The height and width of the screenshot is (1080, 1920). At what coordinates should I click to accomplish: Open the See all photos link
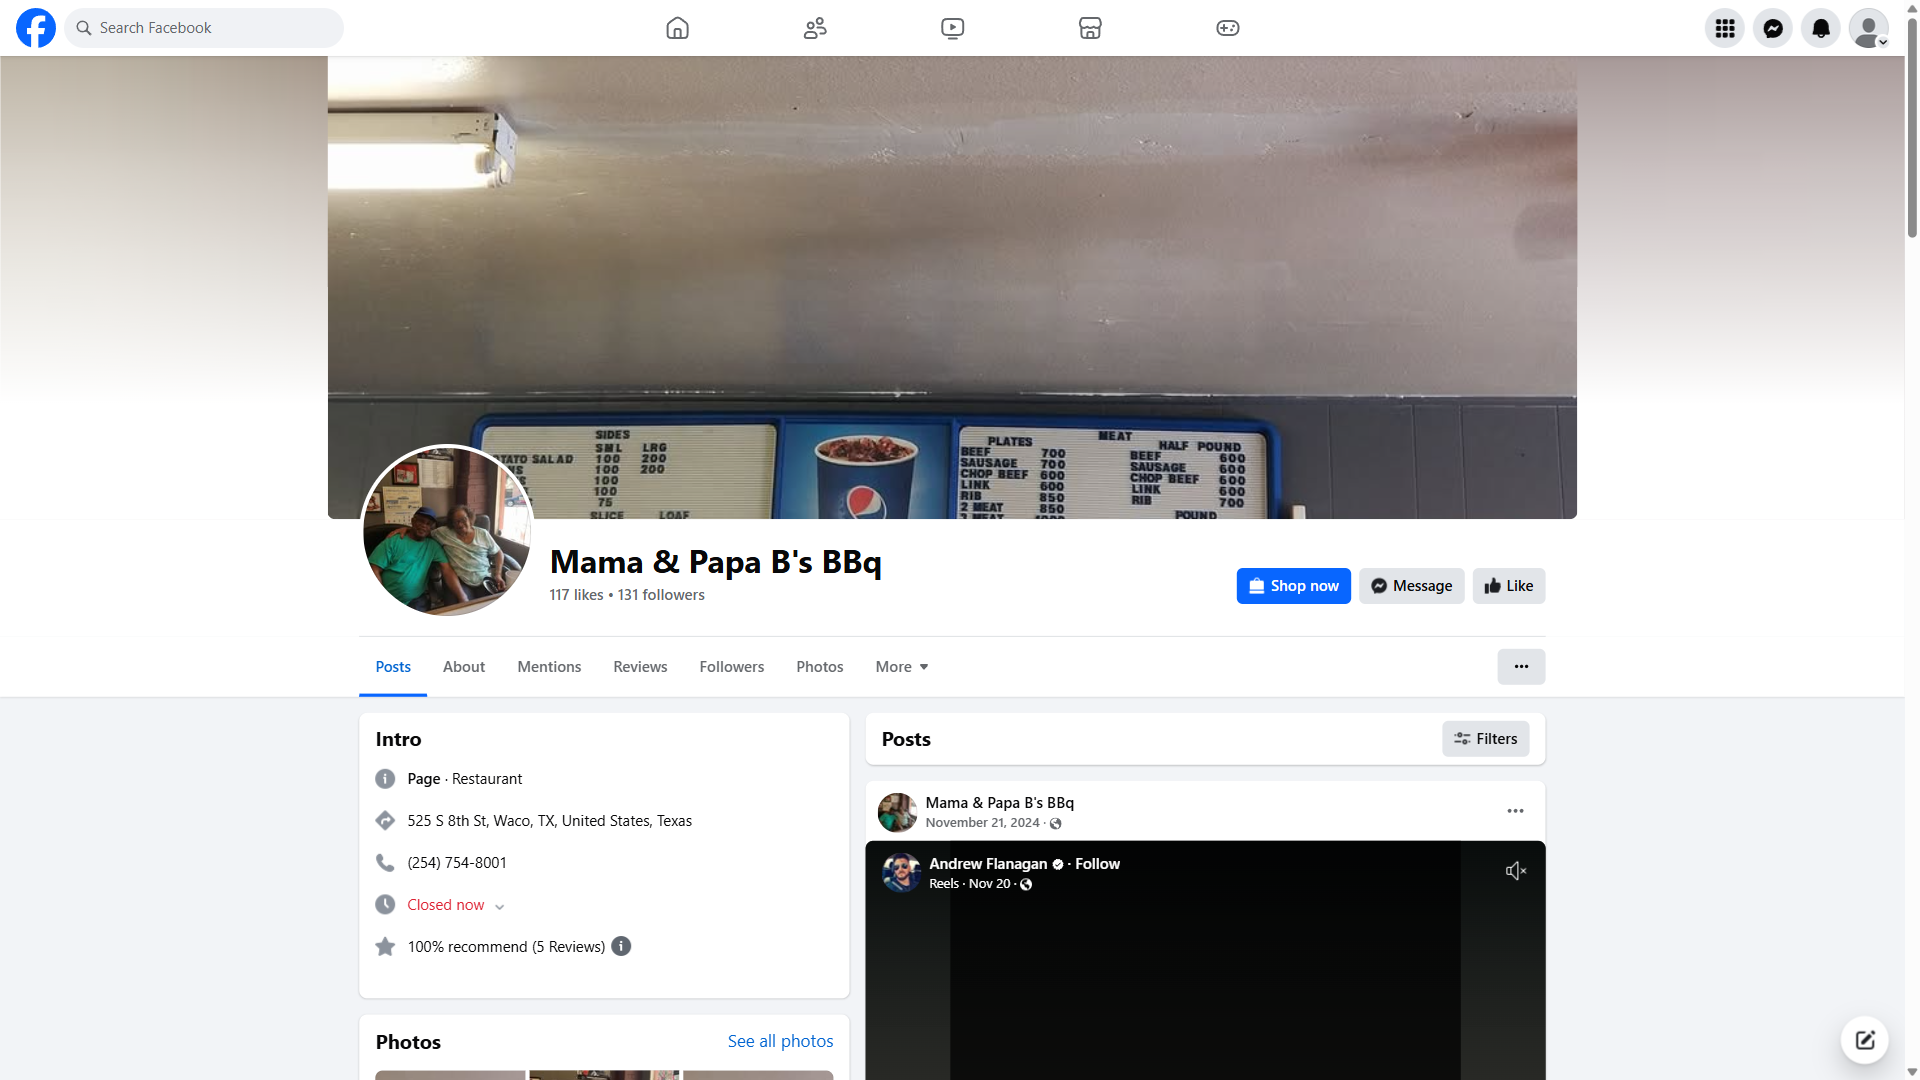tap(780, 1041)
